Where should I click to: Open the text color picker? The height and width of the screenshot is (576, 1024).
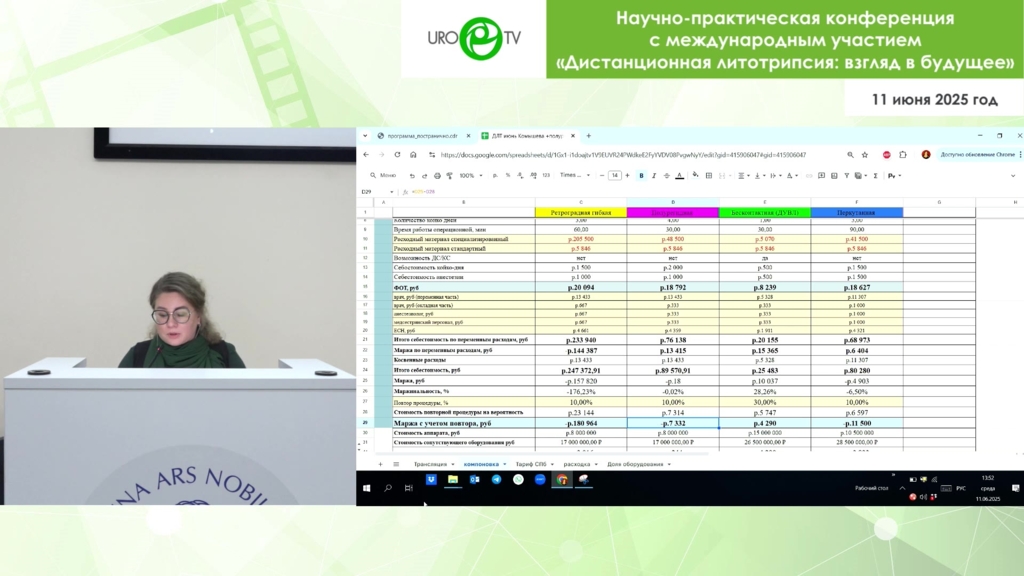click(680, 176)
